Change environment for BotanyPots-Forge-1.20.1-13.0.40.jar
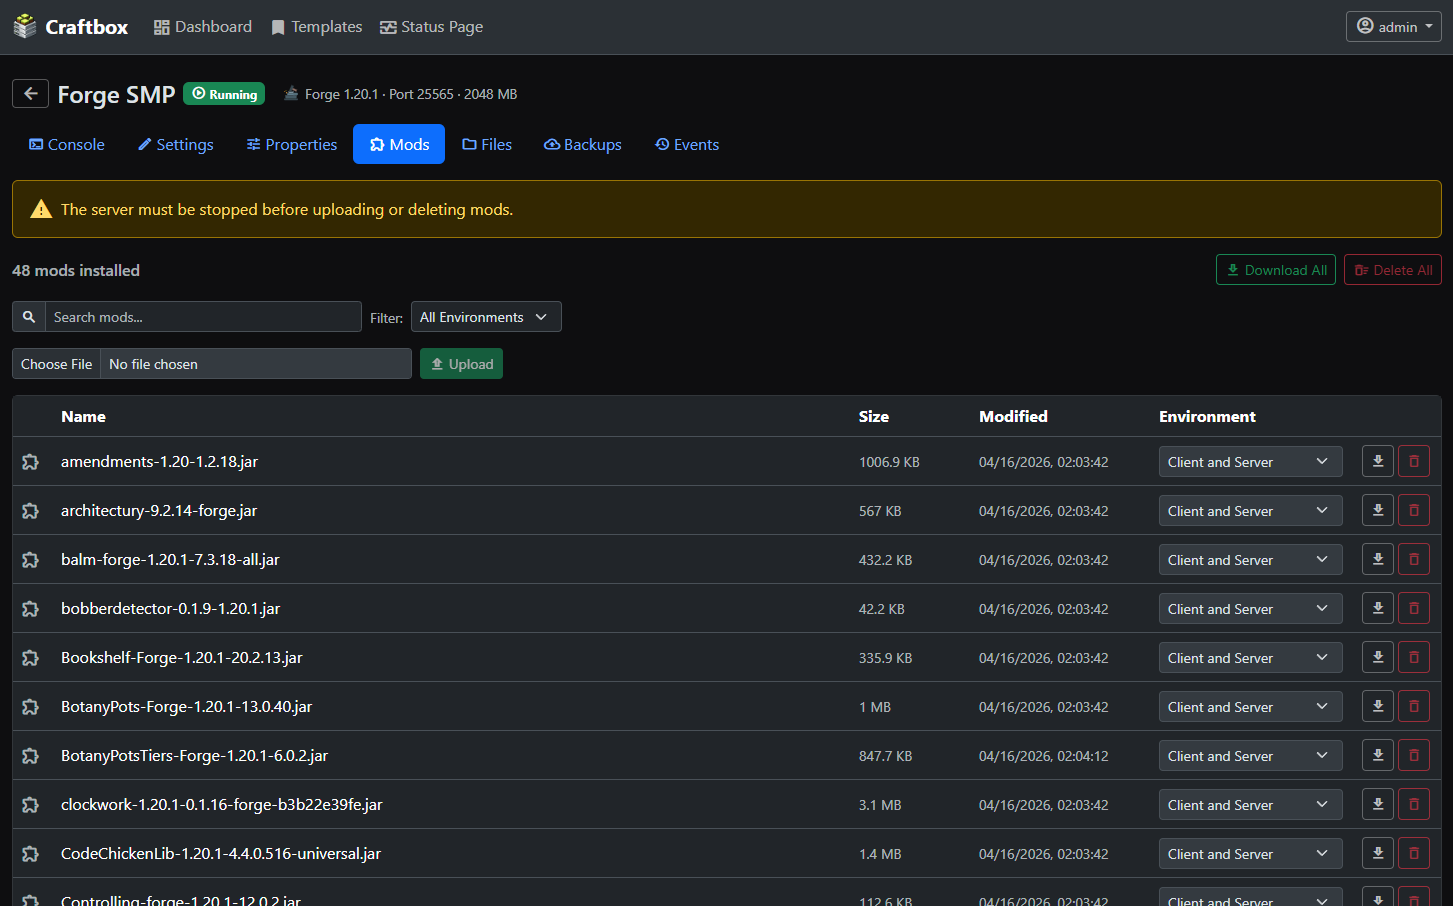Screen dimensions: 1453x906 point(1250,706)
